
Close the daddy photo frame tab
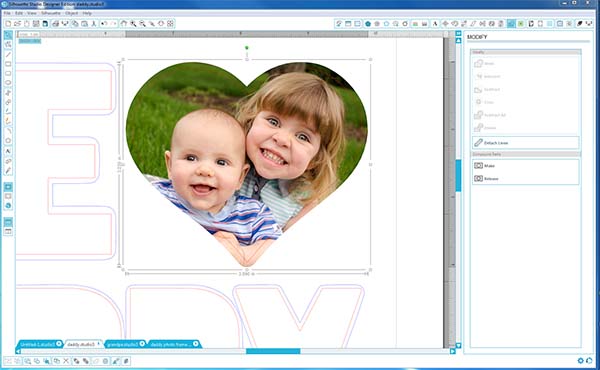[x=196, y=344]
